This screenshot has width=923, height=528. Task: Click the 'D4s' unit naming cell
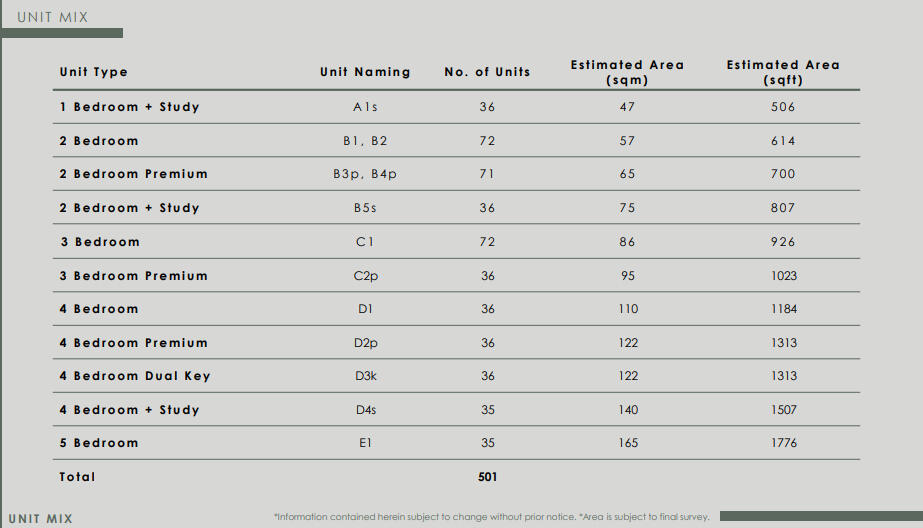click(x=365, y=410)
